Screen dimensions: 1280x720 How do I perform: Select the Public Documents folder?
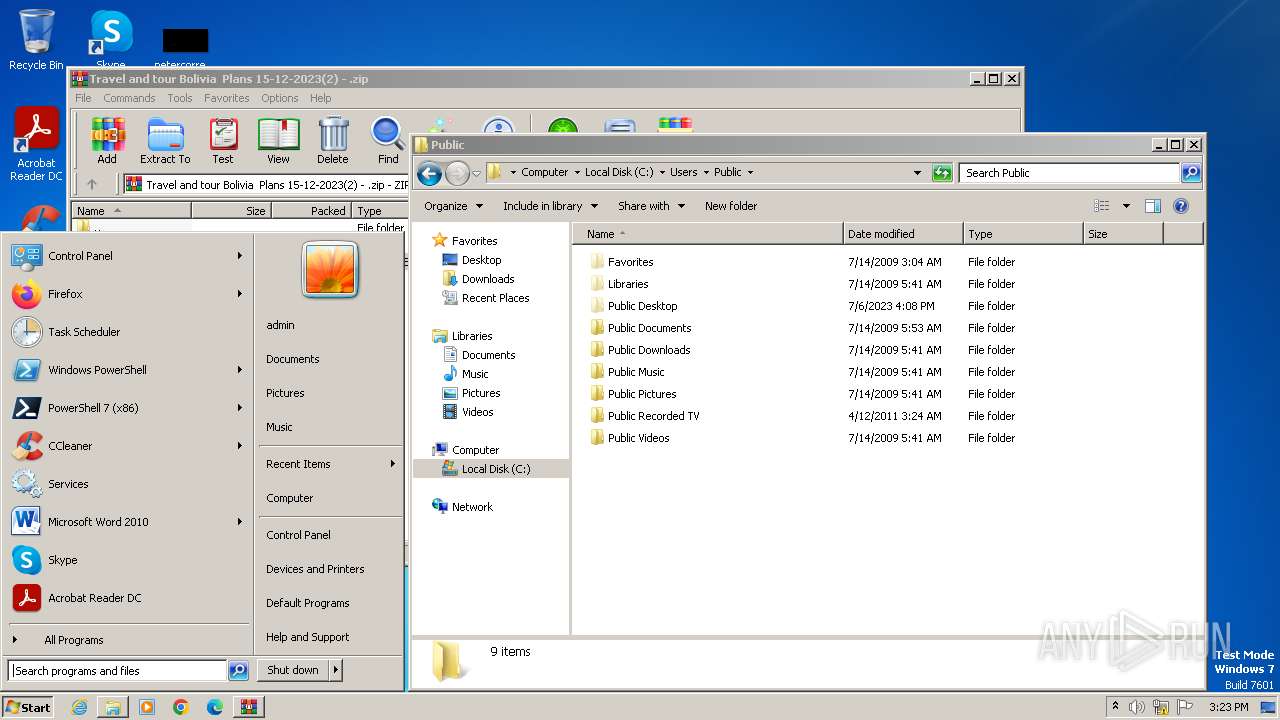[x=649, y=328]
